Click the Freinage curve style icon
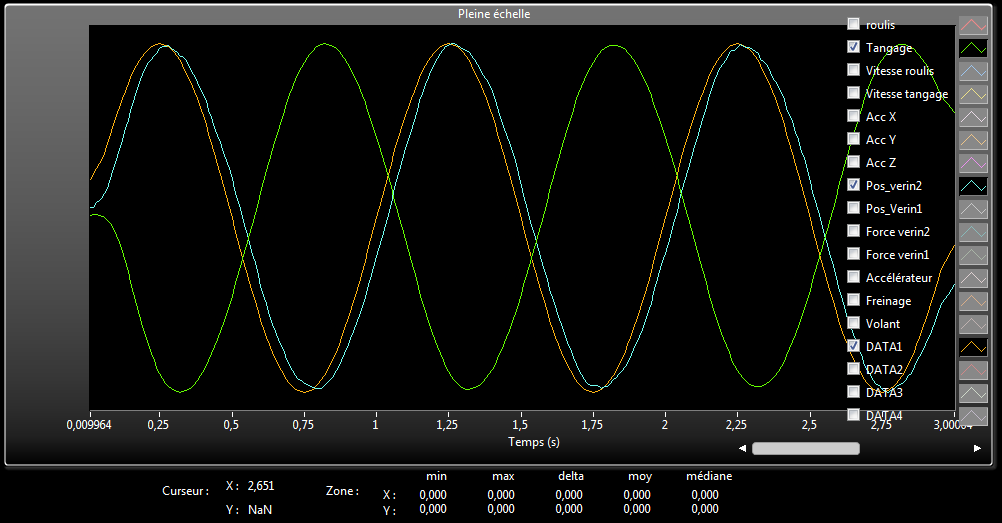The width and height of the screenshot is (1002, 523). pos(973,300)
